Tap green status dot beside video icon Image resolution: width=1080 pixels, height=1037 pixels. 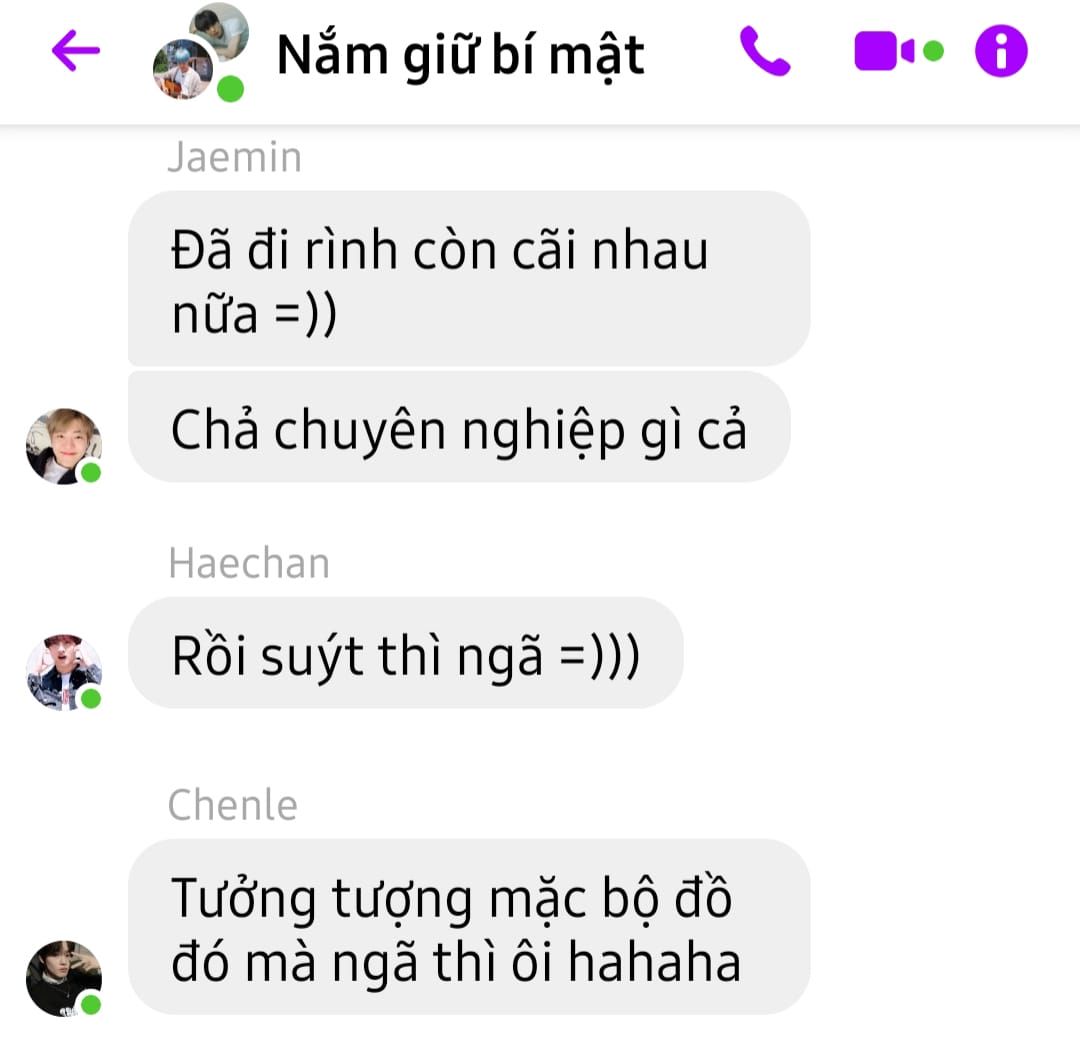click(x=933, y=51)
